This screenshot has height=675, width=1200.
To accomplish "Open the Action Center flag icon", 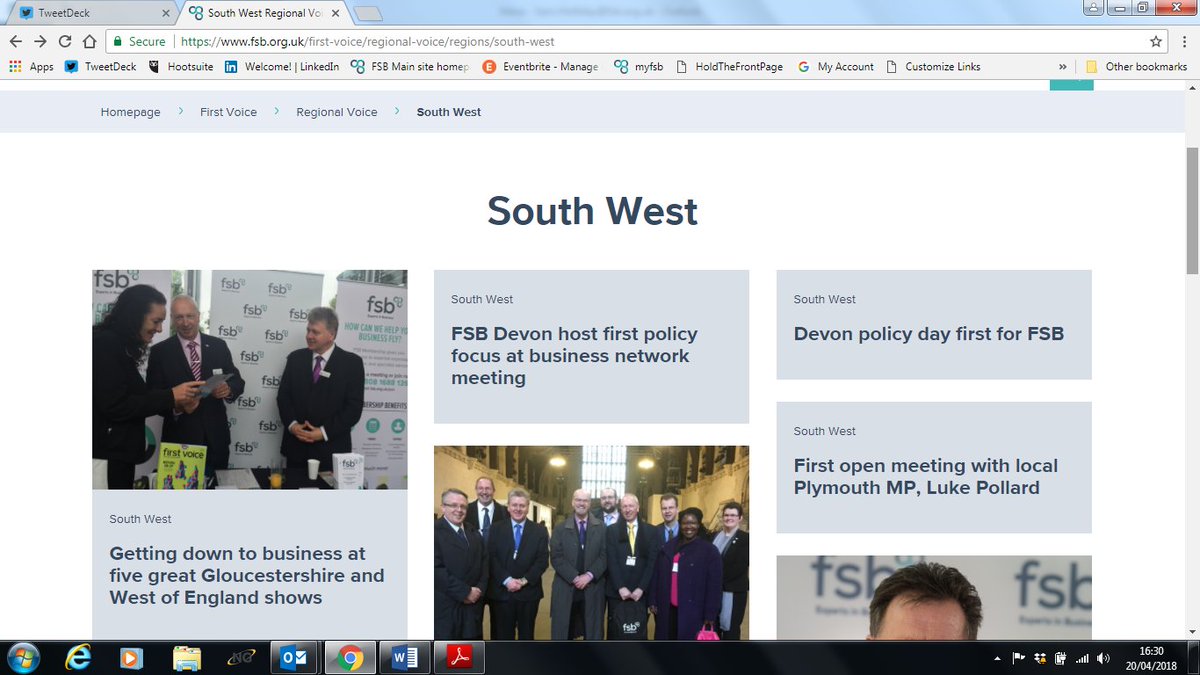I will tap(1019, 658).
